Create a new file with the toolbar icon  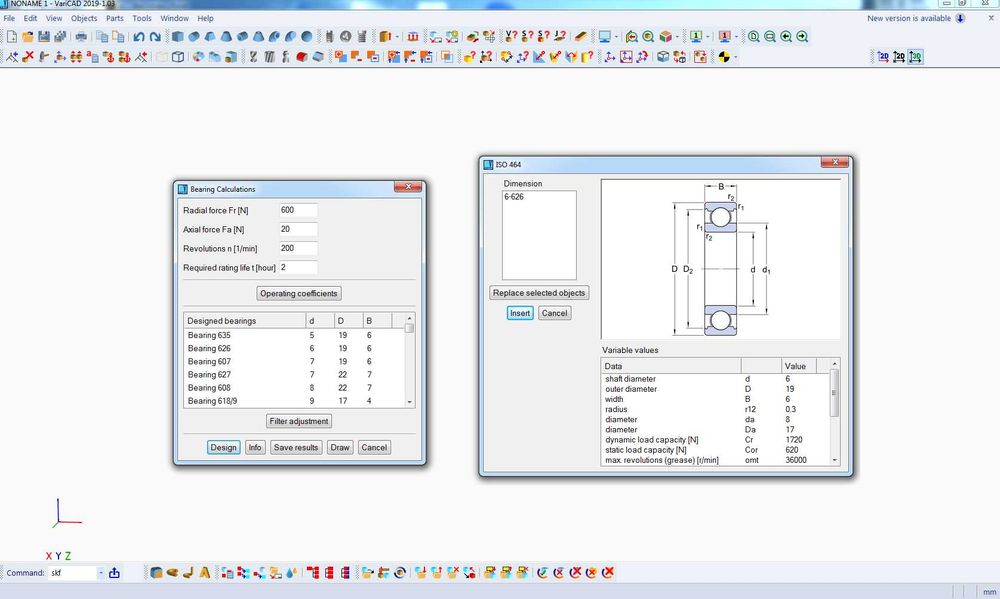[x=11, y=37]
